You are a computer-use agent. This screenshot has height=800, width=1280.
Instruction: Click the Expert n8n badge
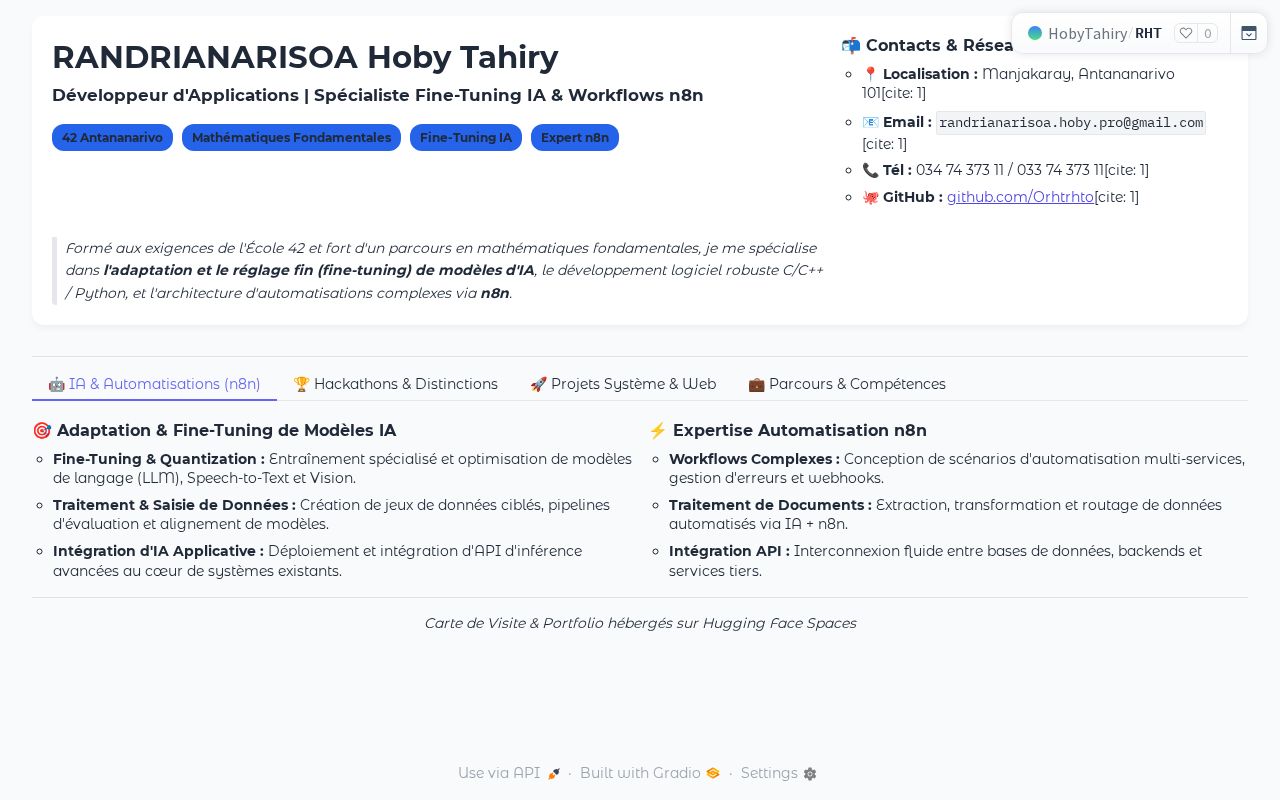pyautogui.click(x=575, y=138)
